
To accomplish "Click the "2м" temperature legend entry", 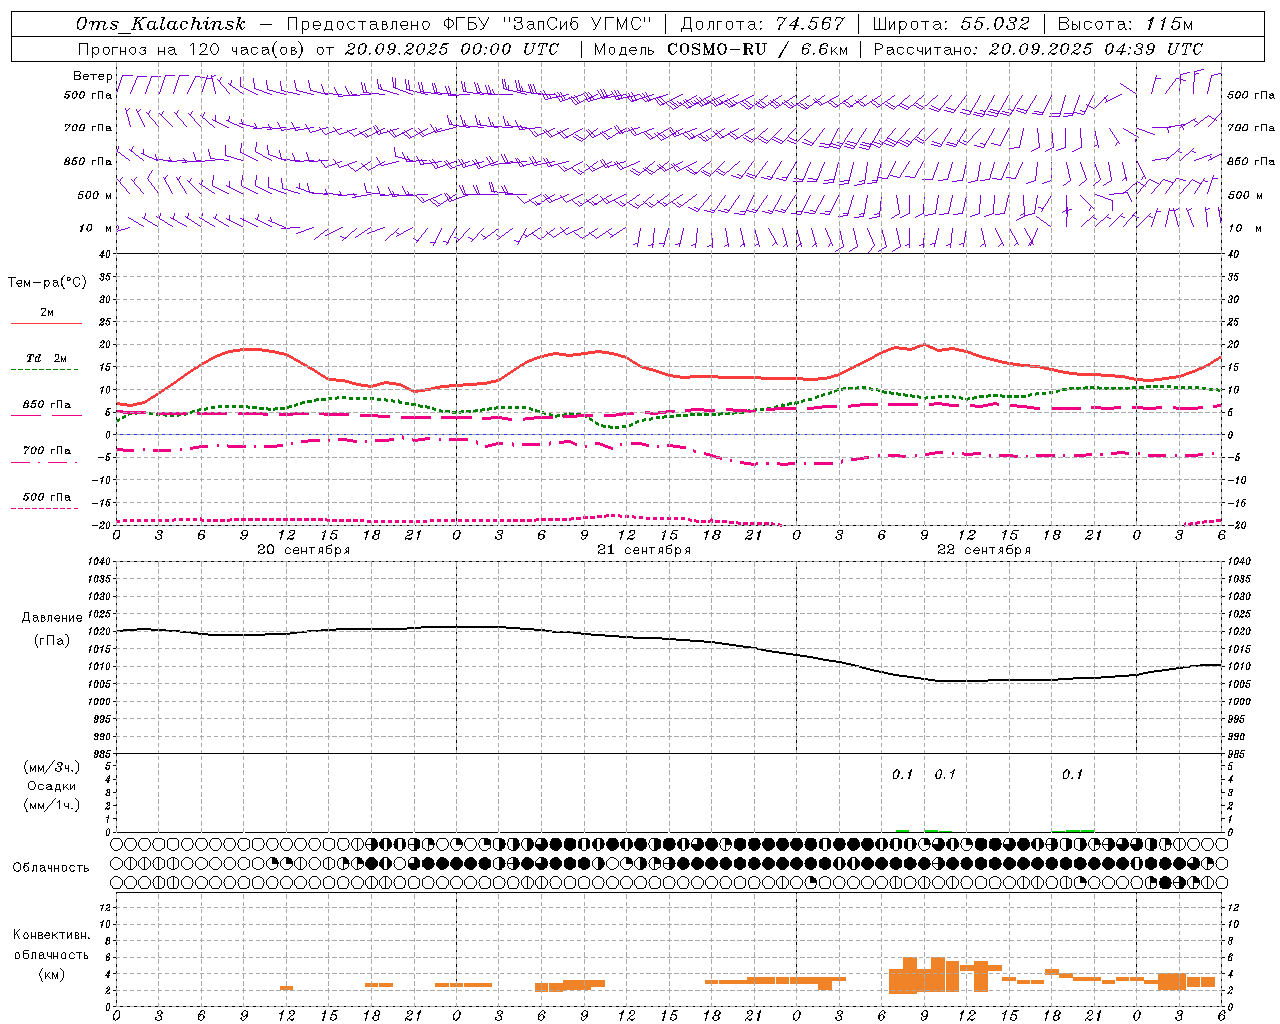I will pyautogui.click(x=47, y=313).
